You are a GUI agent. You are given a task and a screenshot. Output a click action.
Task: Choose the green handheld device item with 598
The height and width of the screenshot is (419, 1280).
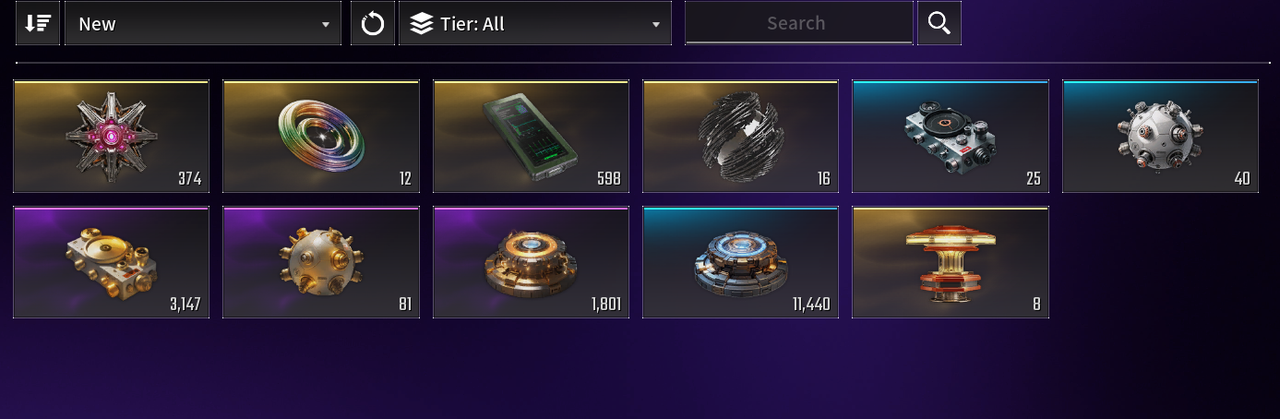click(x=531, y=136)
